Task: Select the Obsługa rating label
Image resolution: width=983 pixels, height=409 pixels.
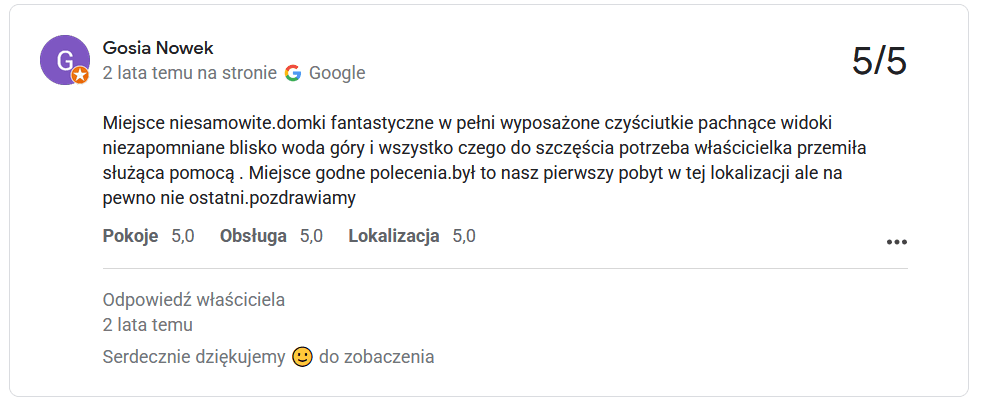Action: pyautogui.click(x=253, y=236)
